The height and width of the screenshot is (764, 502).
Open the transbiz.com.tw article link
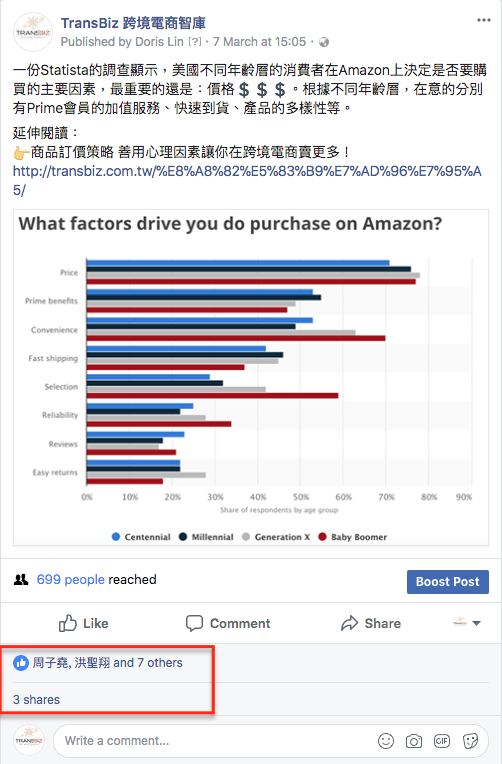pos(247,180)
